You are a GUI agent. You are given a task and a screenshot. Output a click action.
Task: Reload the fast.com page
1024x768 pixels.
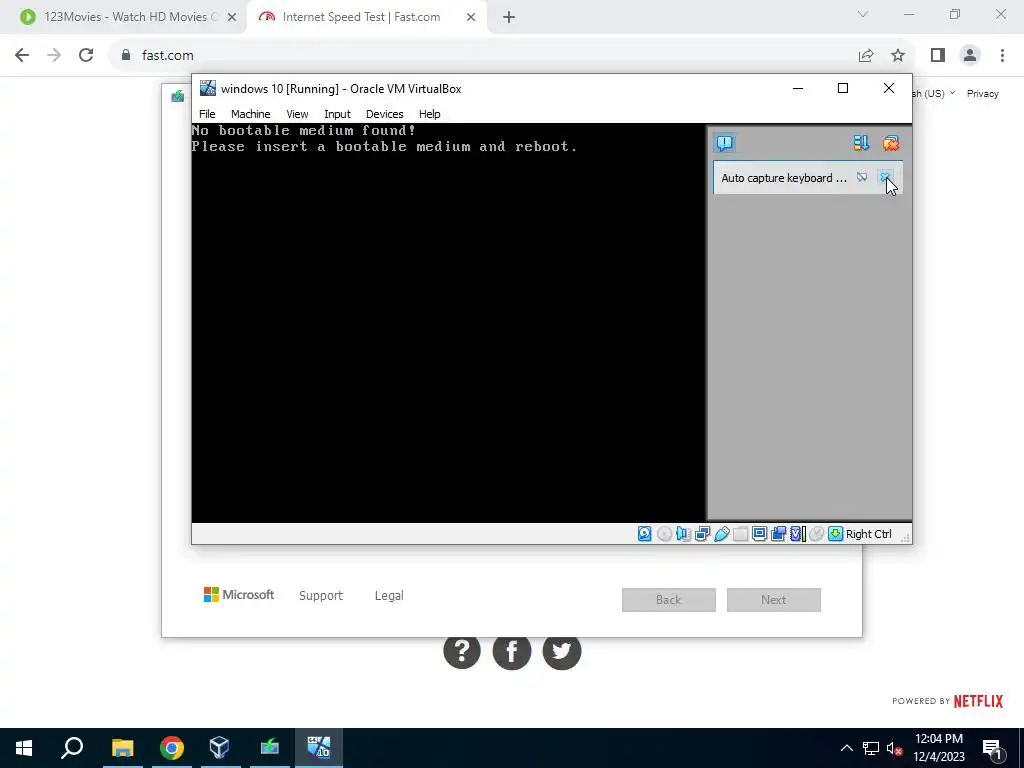[x=86, y=55]
